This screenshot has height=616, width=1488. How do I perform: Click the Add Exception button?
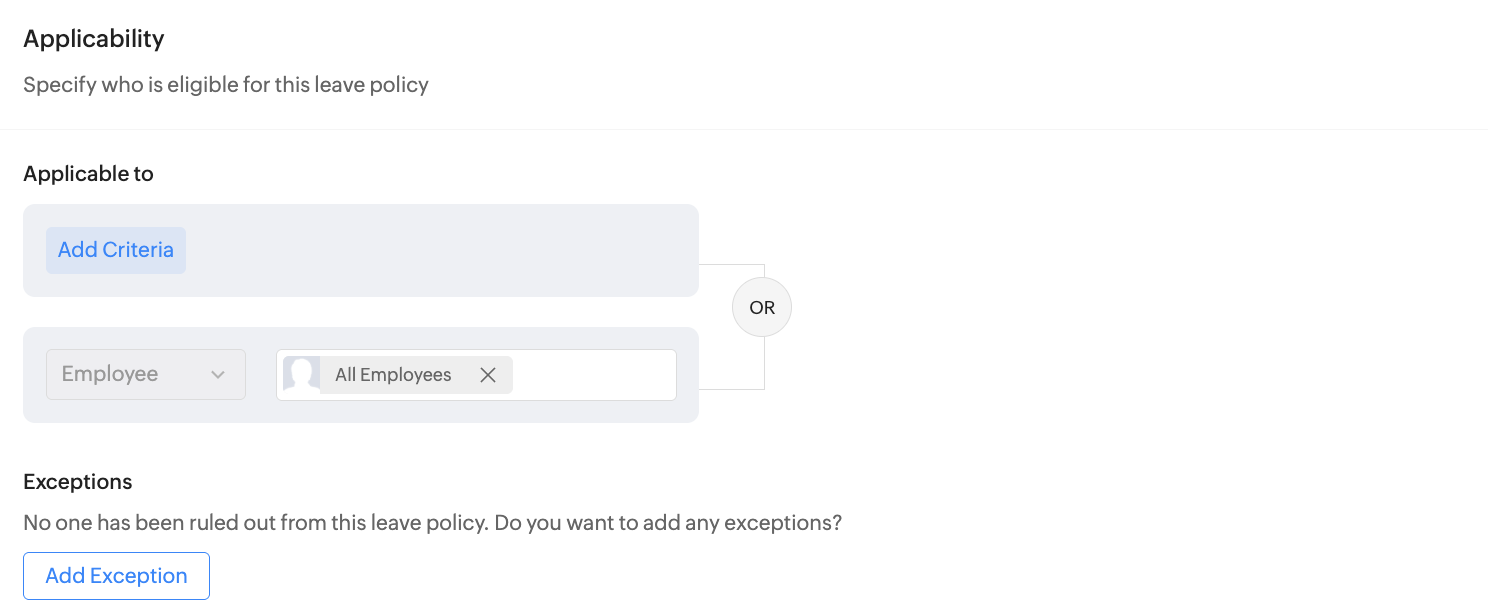point(116,576)
